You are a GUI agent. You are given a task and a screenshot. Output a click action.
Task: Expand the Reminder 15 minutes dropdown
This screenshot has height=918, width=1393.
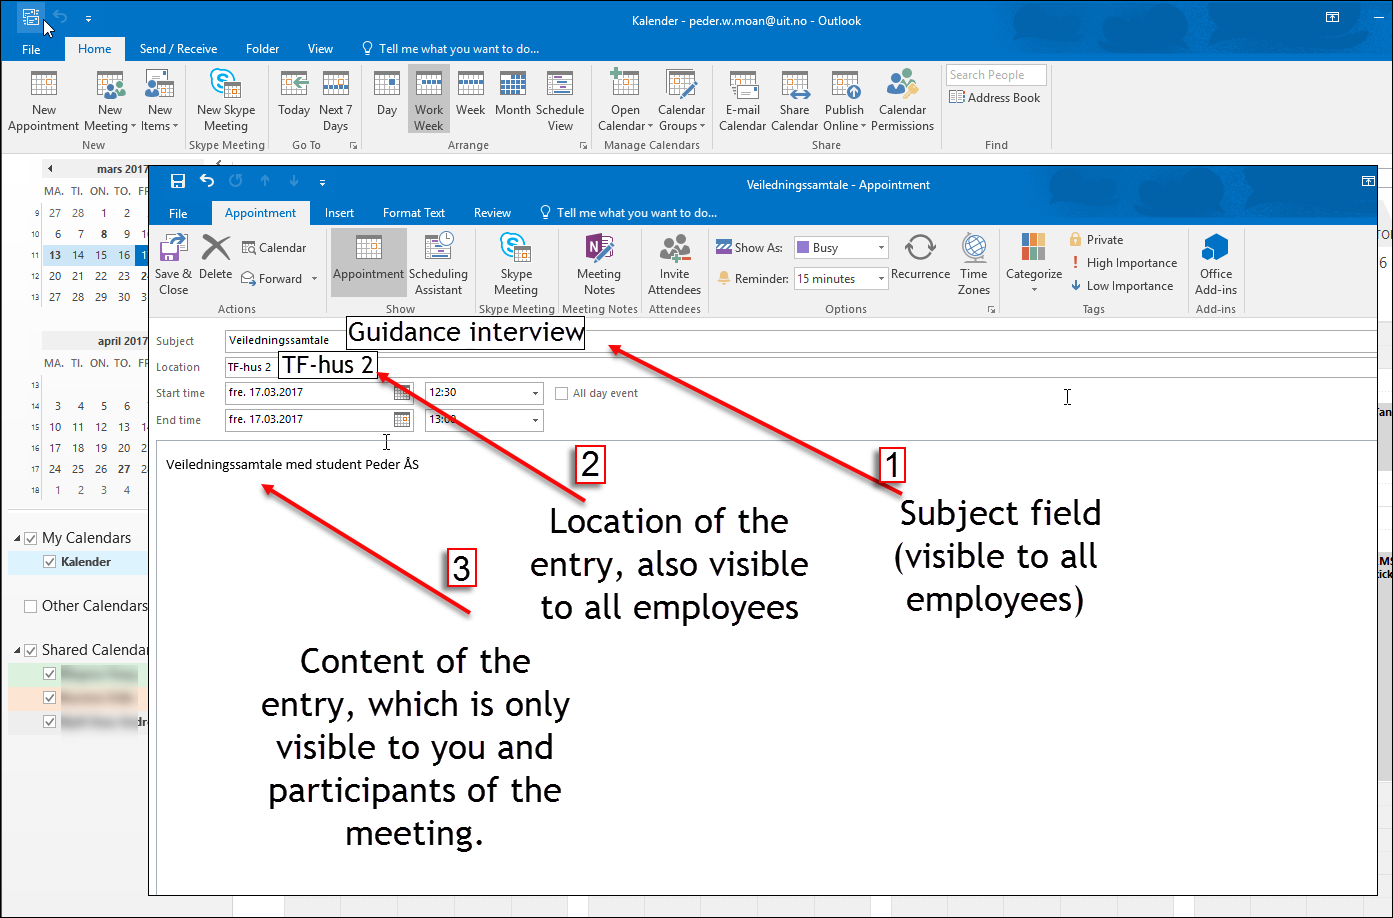(x=881, y=279)
